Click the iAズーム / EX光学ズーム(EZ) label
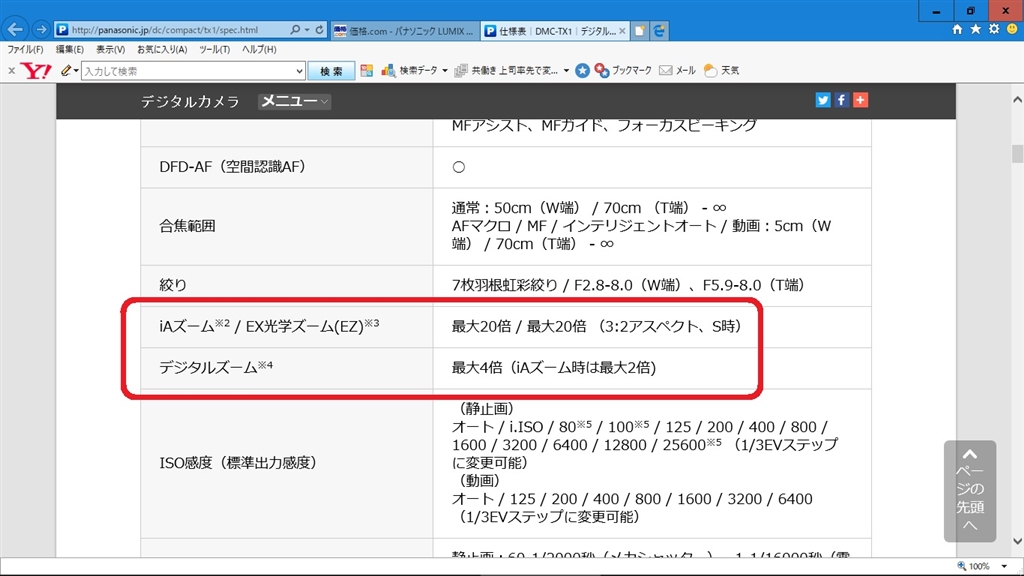The image size is (1024, 576). click(x=269, y=326)
